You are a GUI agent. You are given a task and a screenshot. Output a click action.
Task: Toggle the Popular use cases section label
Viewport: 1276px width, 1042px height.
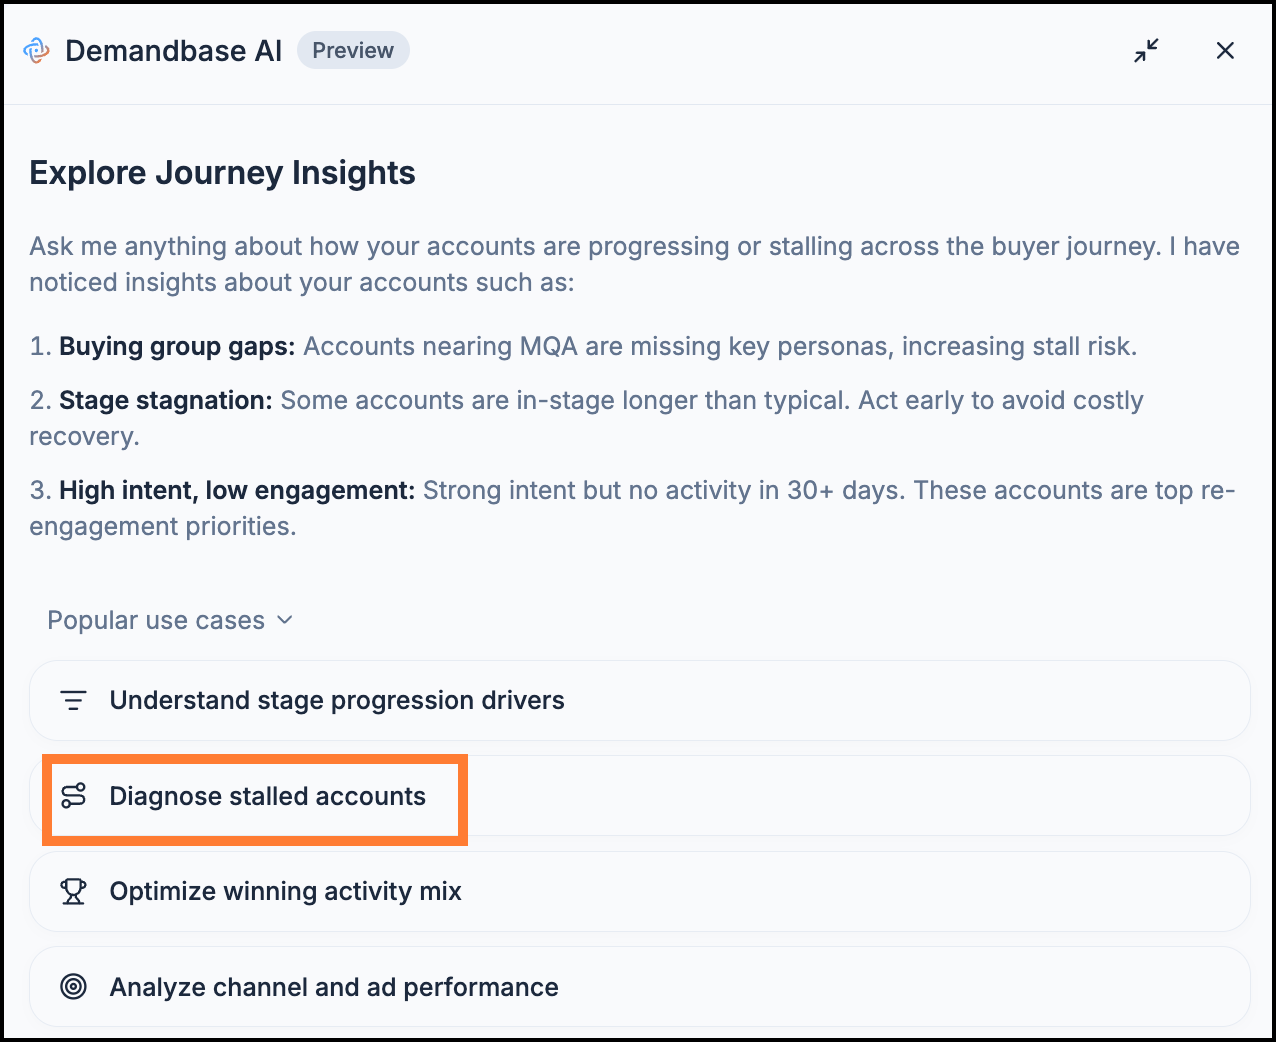coord(156,620)
